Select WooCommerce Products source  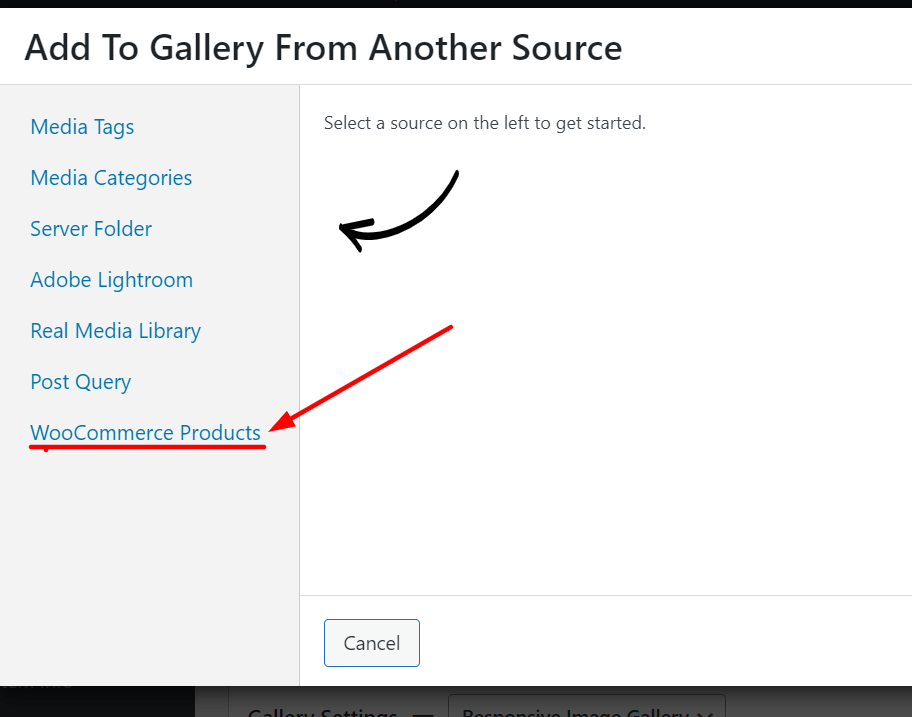tap(145, 433)
